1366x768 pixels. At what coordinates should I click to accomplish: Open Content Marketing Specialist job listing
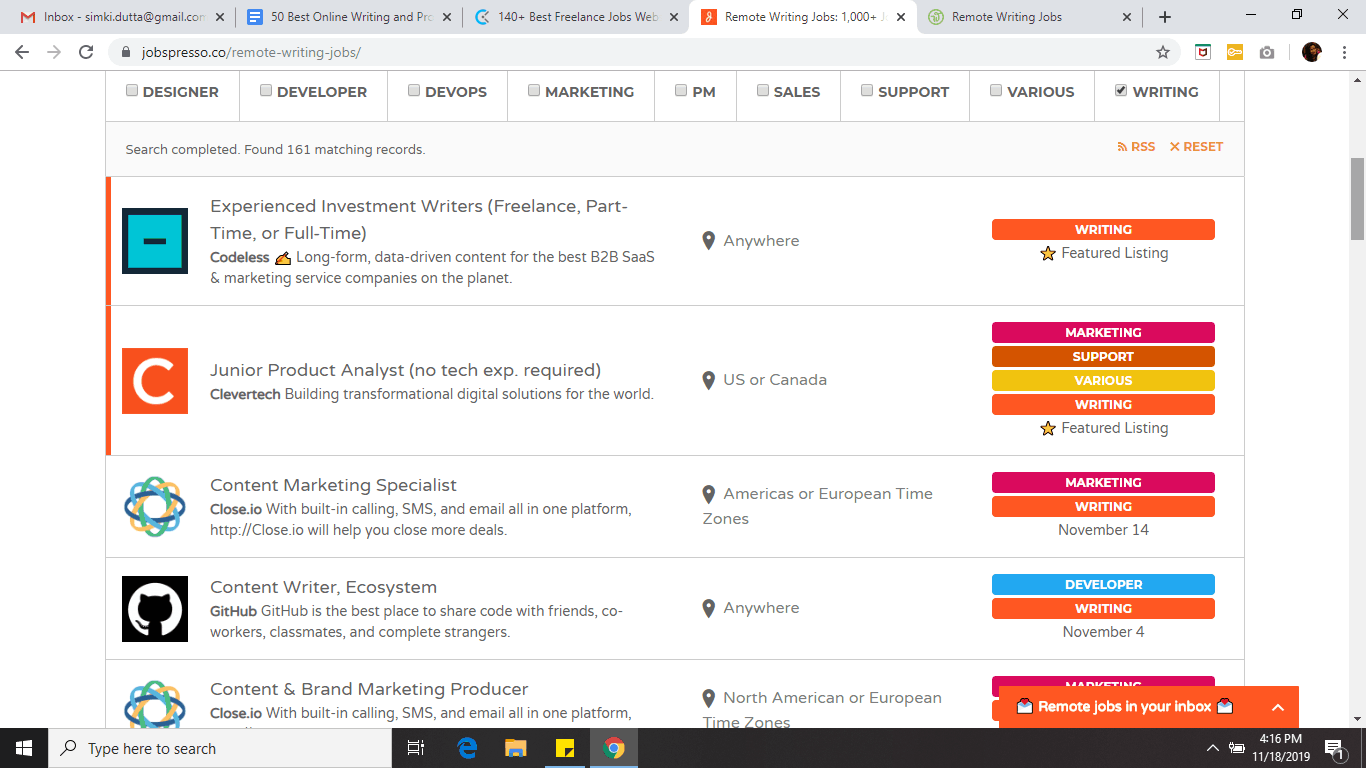pyautogui.click(x=333, y=485)
